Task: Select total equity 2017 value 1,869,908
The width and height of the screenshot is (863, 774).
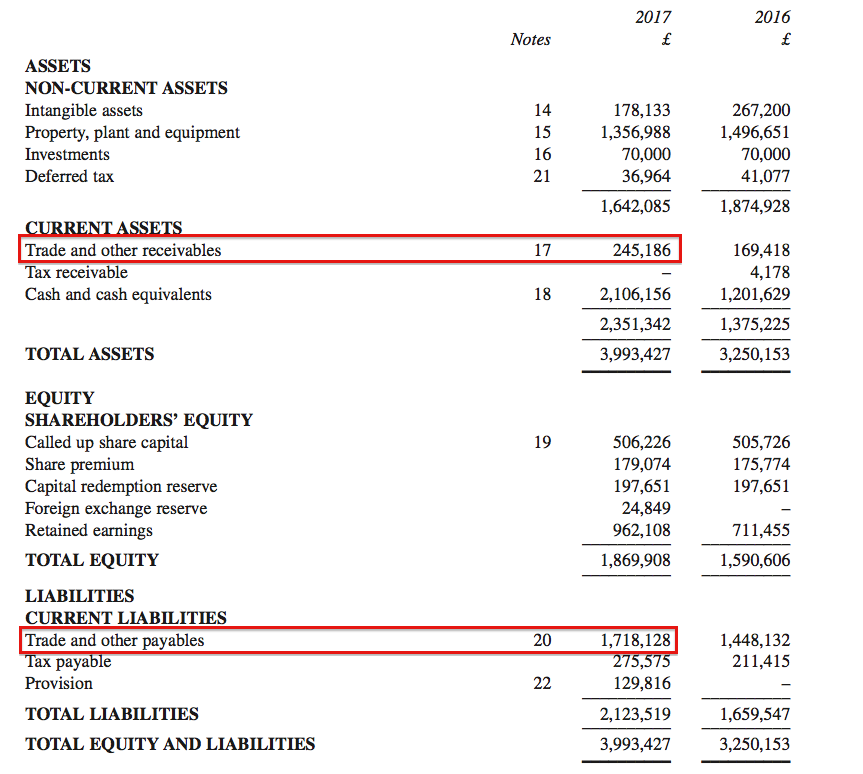Action: click(x=635, y=560)
